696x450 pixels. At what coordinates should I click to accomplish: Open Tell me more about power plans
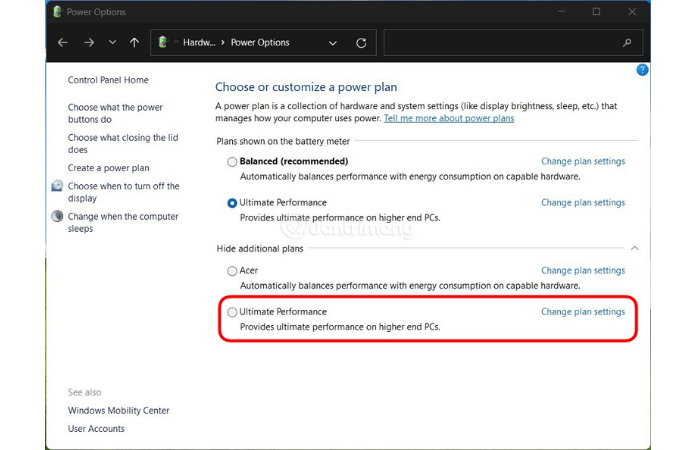coord(449,118)
